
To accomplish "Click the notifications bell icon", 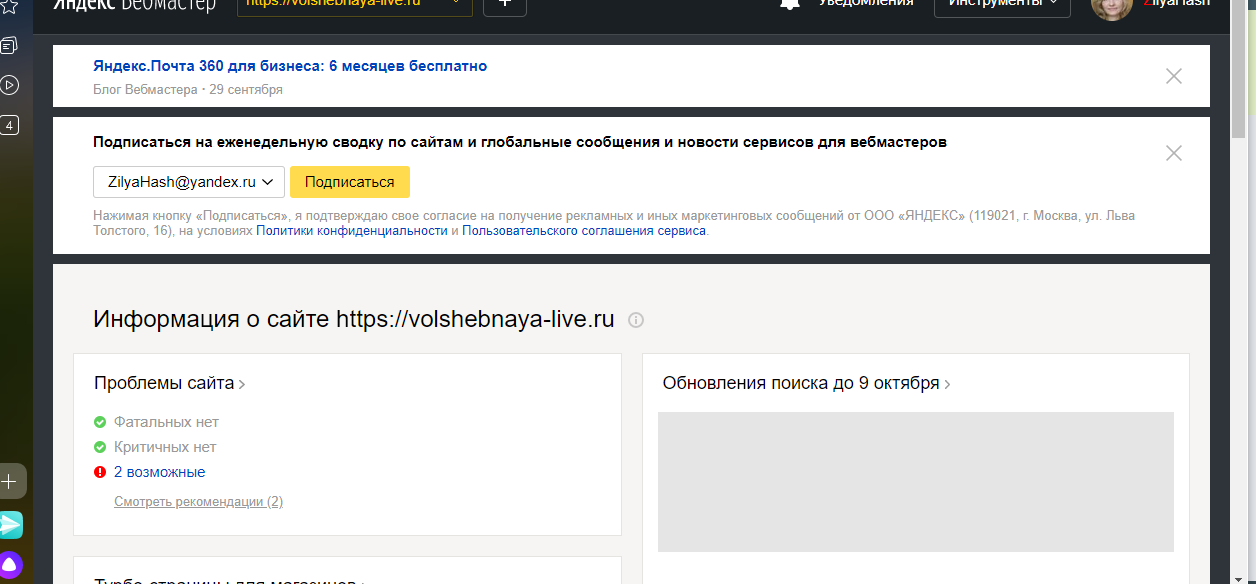I will (790, 3).
